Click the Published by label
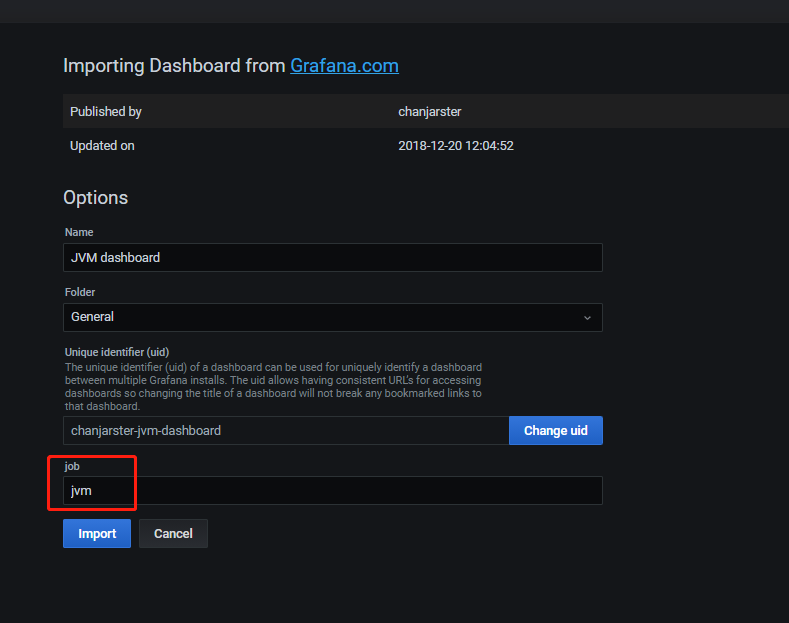The image size is (789, 623). [106, 112]
